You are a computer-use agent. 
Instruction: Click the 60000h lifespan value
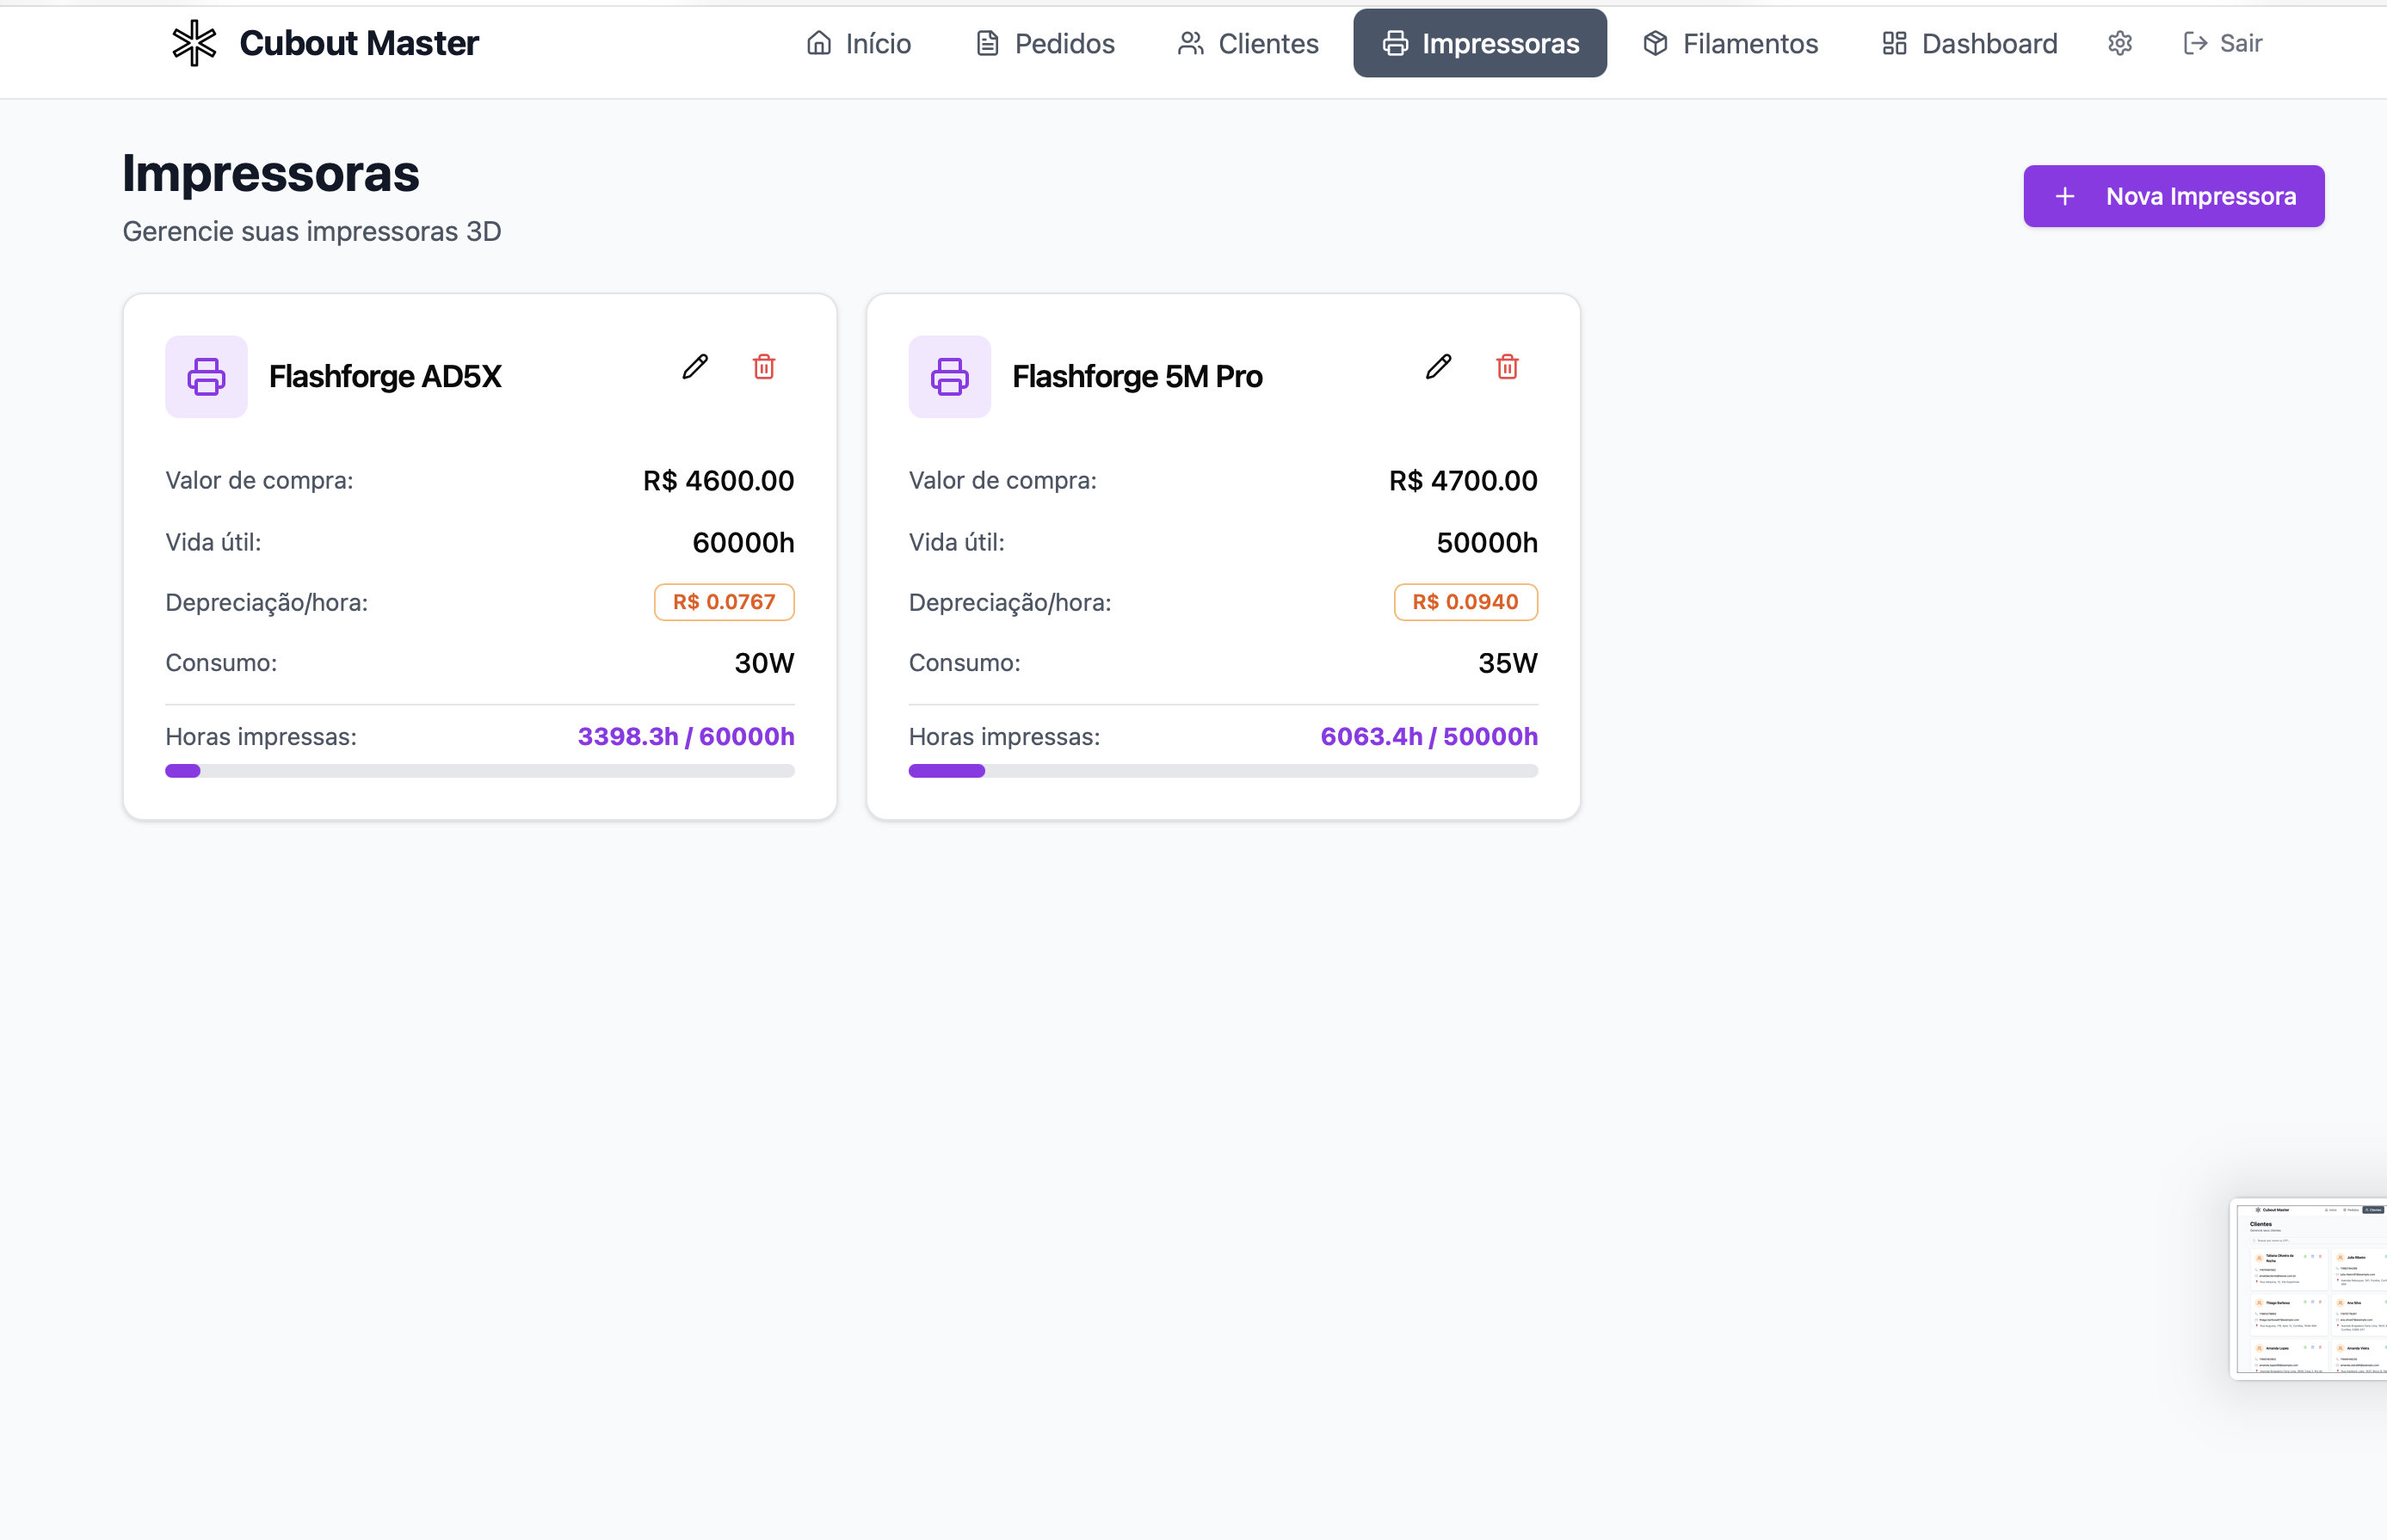coord(743,543)
